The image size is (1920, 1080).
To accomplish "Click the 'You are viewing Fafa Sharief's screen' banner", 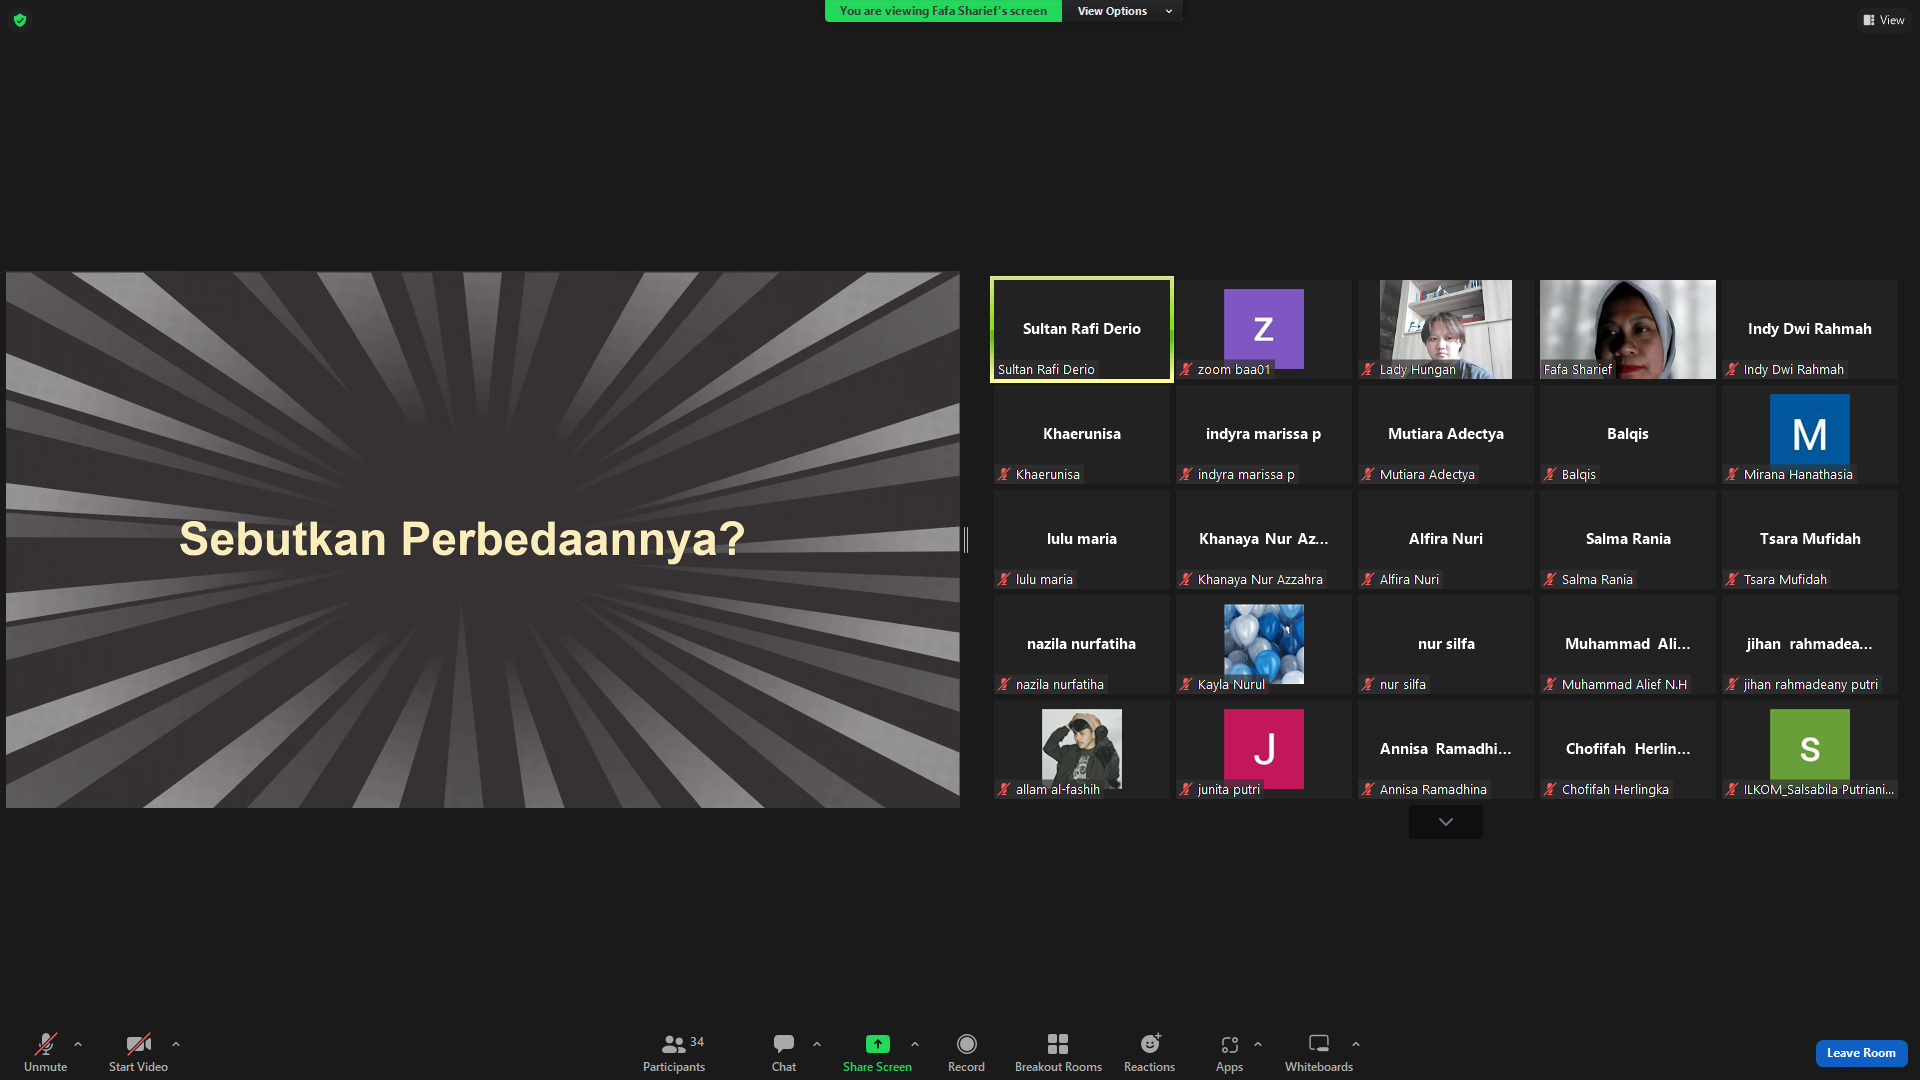I will [943, 11].
